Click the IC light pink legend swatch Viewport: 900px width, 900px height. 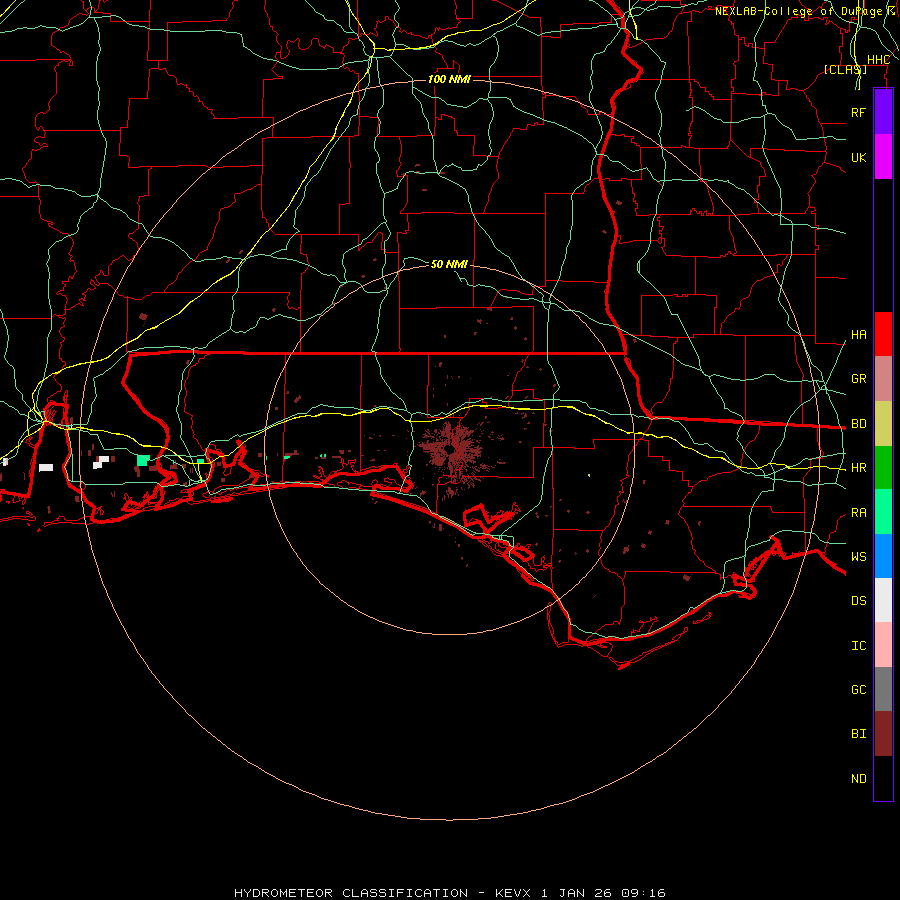coord(883,645)
